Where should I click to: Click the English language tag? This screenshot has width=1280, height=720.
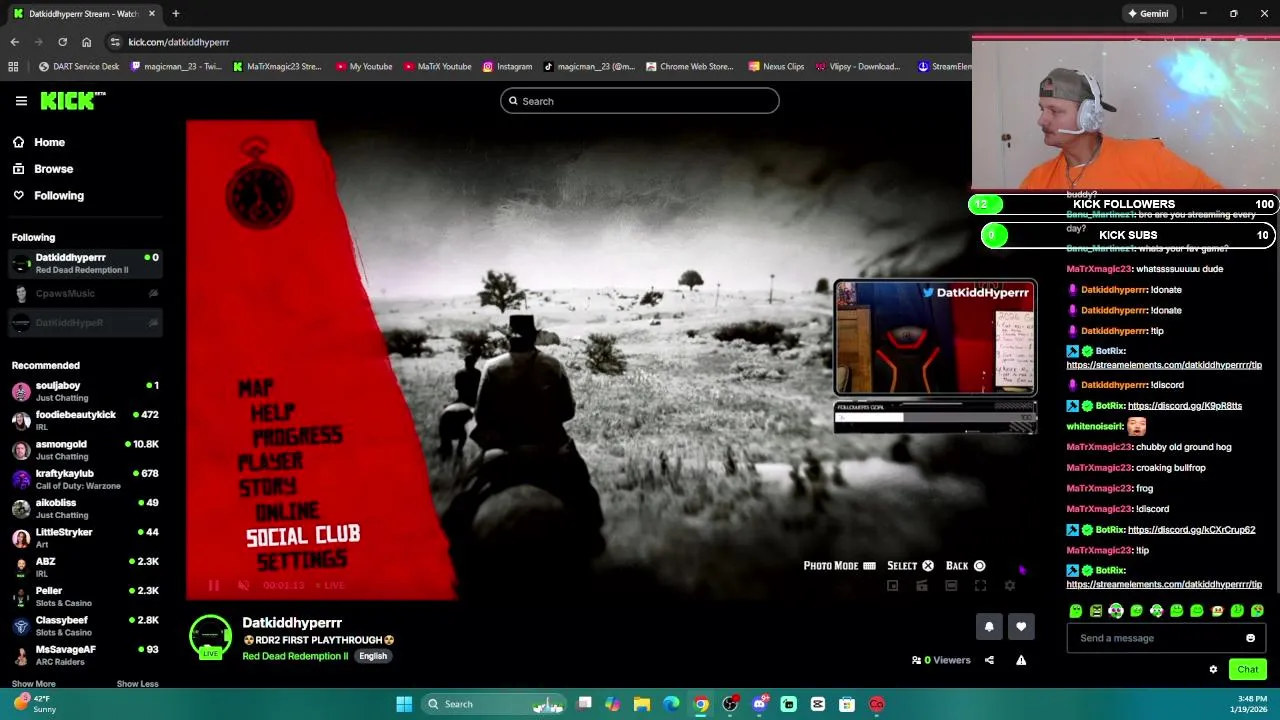(373, 656)
